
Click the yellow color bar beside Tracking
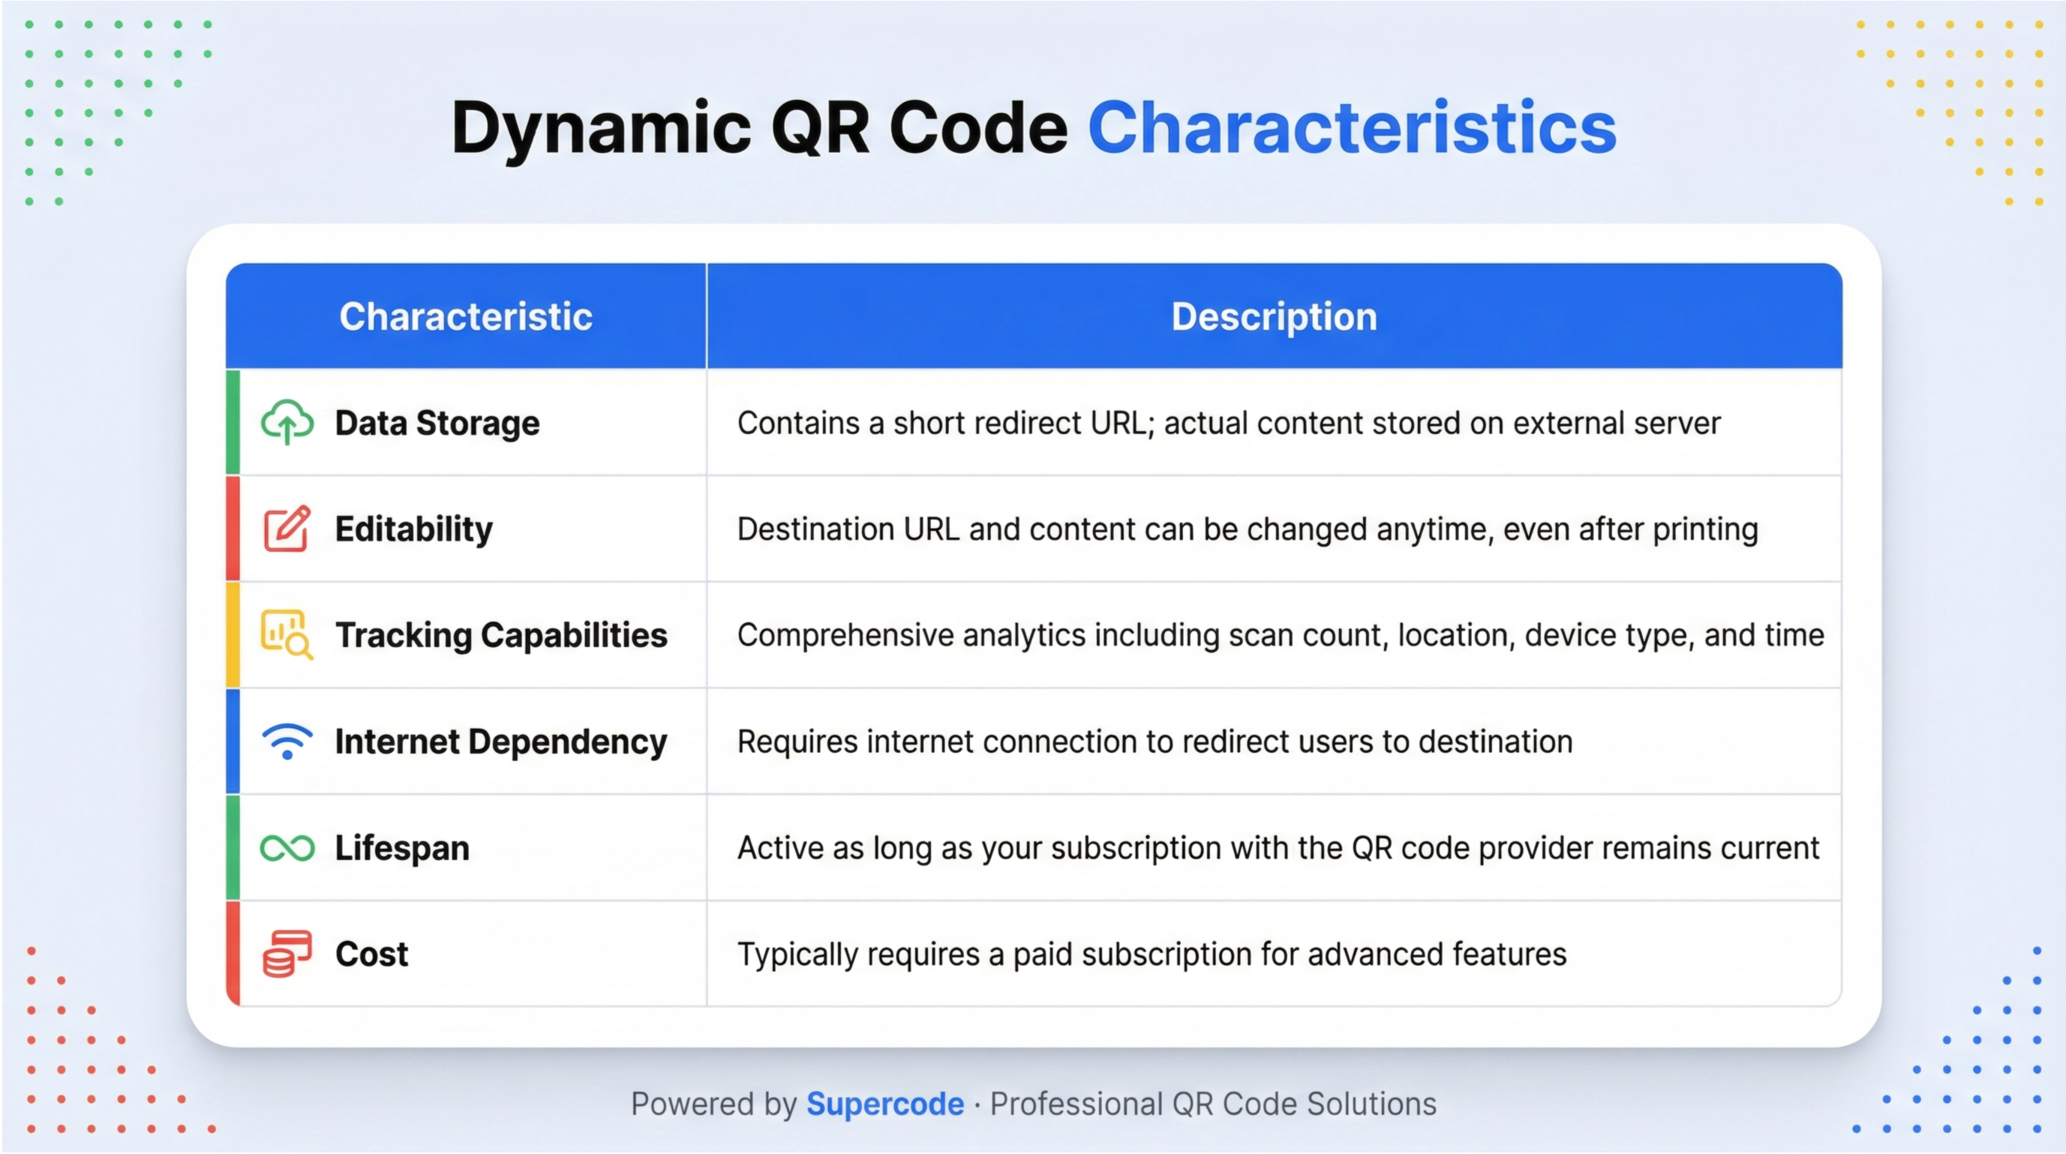pos(233,635)
